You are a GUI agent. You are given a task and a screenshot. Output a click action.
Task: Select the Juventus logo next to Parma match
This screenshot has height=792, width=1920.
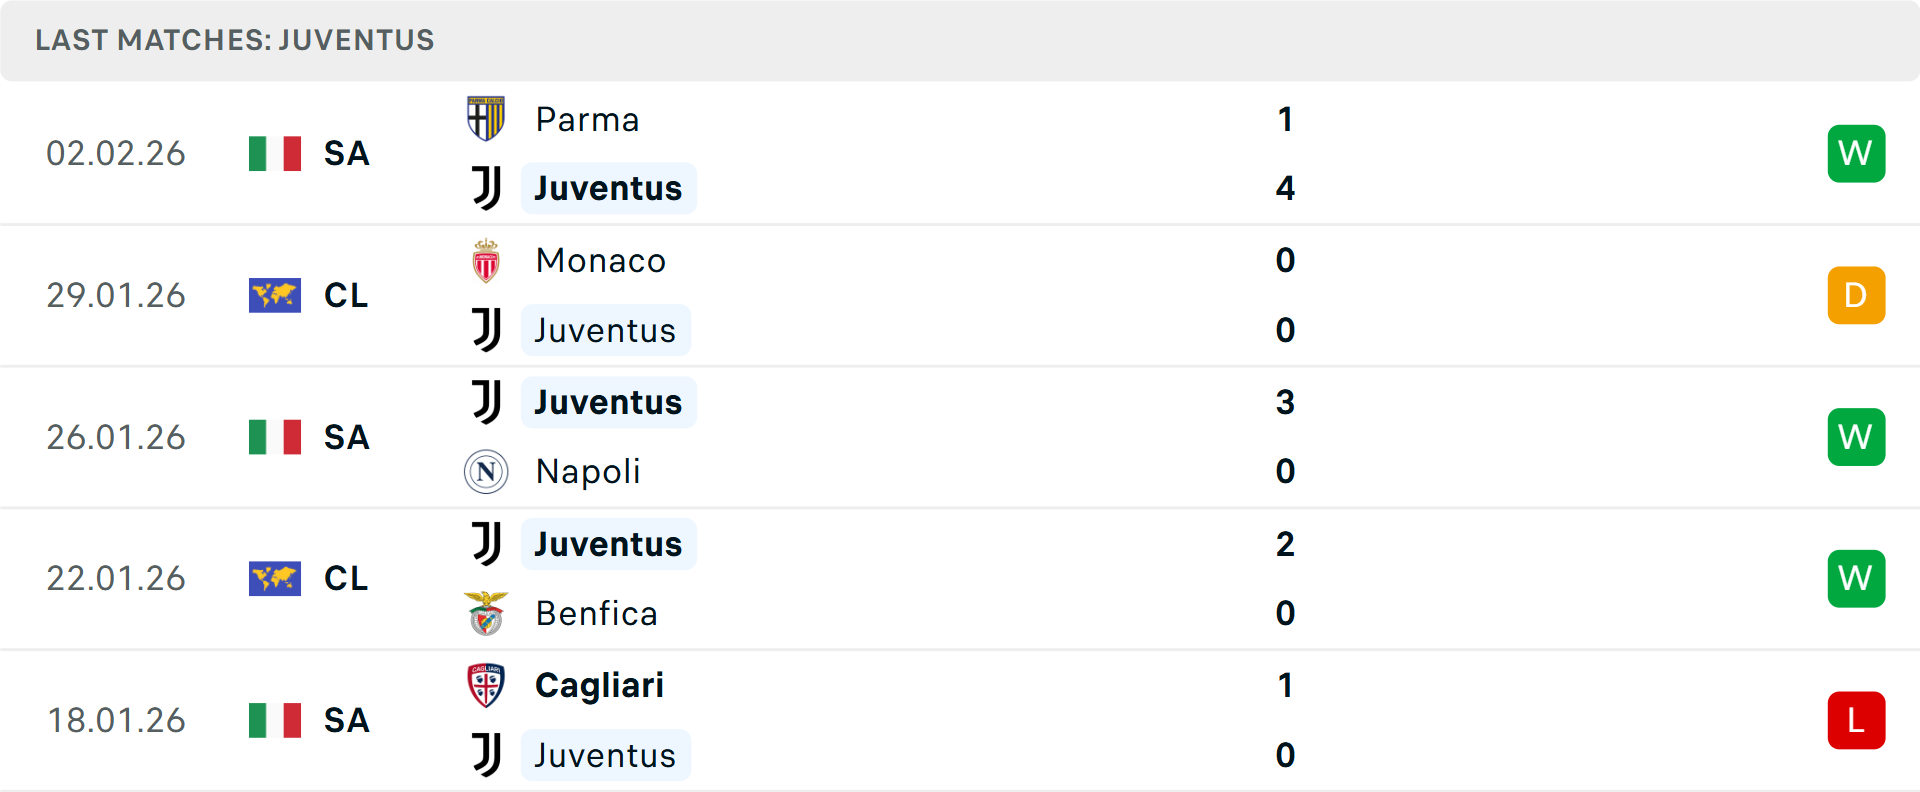coord(486,188)
